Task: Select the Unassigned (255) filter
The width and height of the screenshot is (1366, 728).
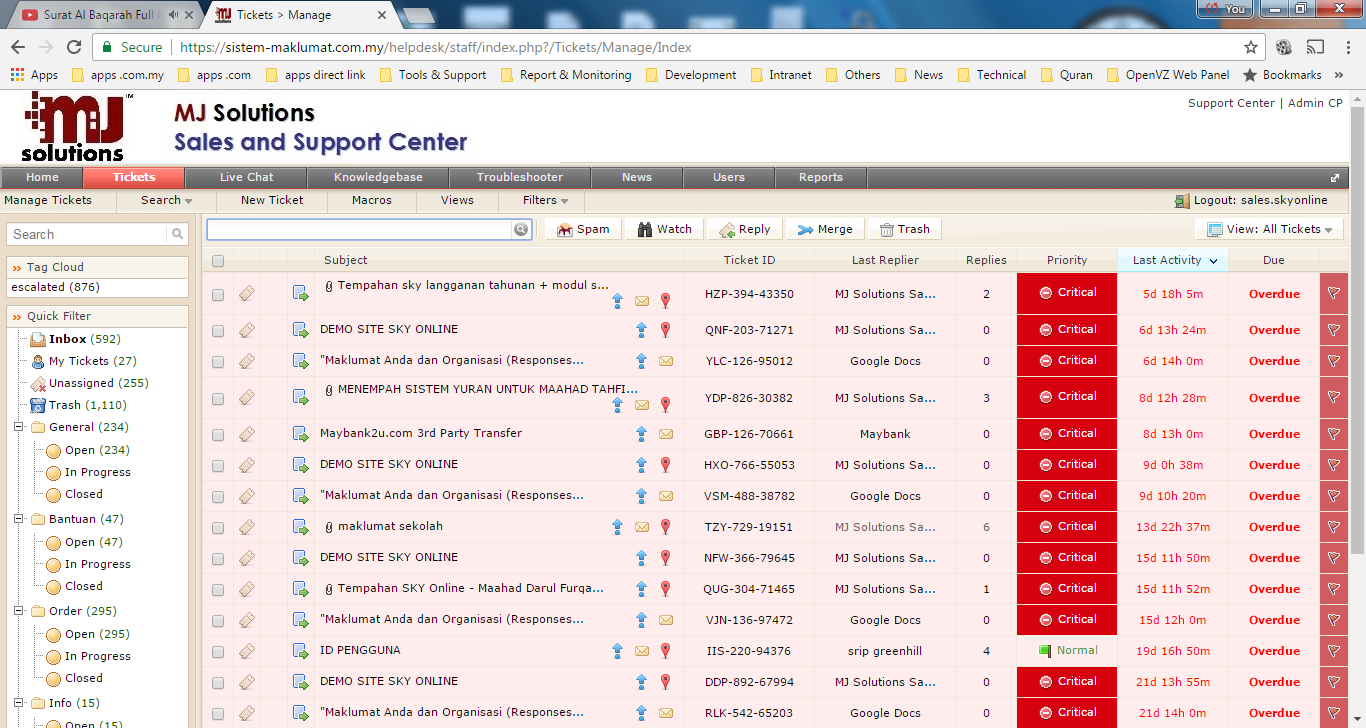Action: pyautogui.click(x=99, y=383)
